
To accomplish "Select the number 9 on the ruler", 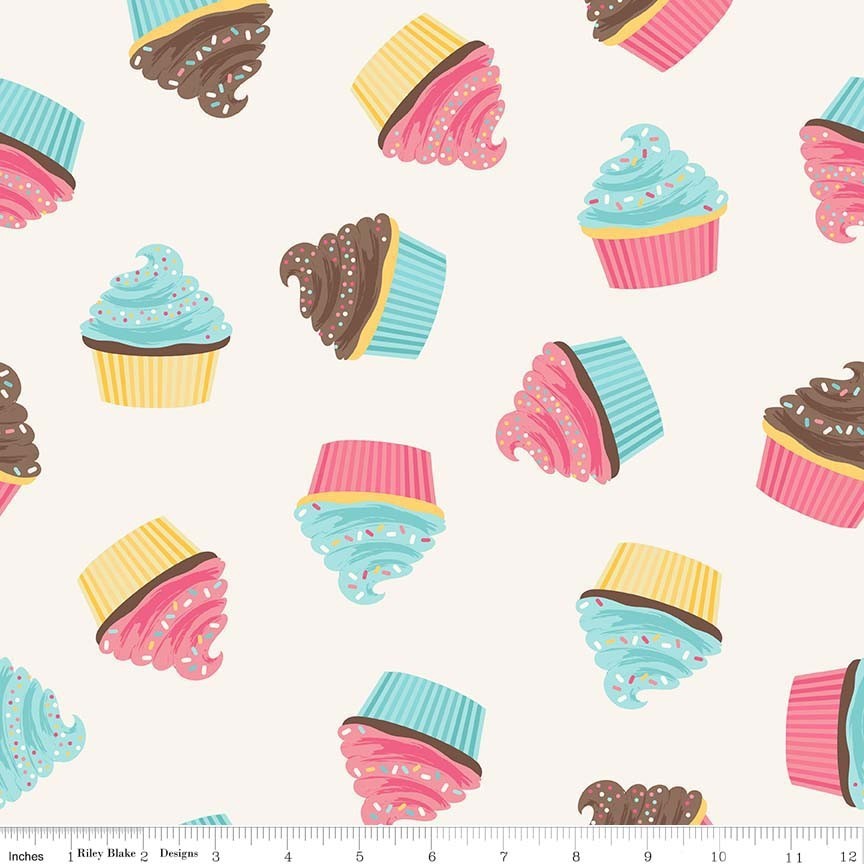I will 648,856.
